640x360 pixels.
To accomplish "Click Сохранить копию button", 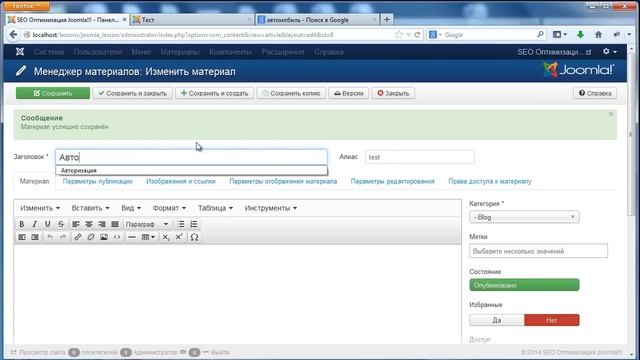I will [291, 93].
